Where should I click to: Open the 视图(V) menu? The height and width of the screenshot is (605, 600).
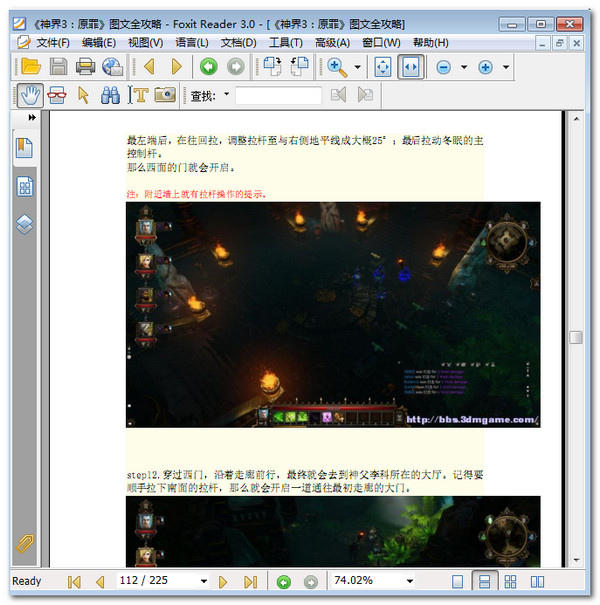pyautogui.click(x=145, y=42)
